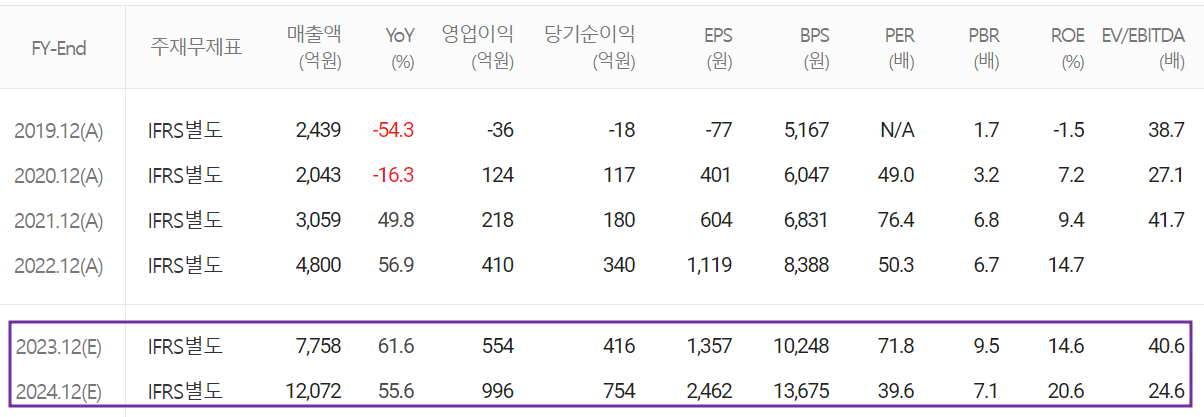Click 2019 EV/EBITDA value 38.7
Image resolution: width=1204 pixels, height=417 pixels.
(x=1167, y=130)
